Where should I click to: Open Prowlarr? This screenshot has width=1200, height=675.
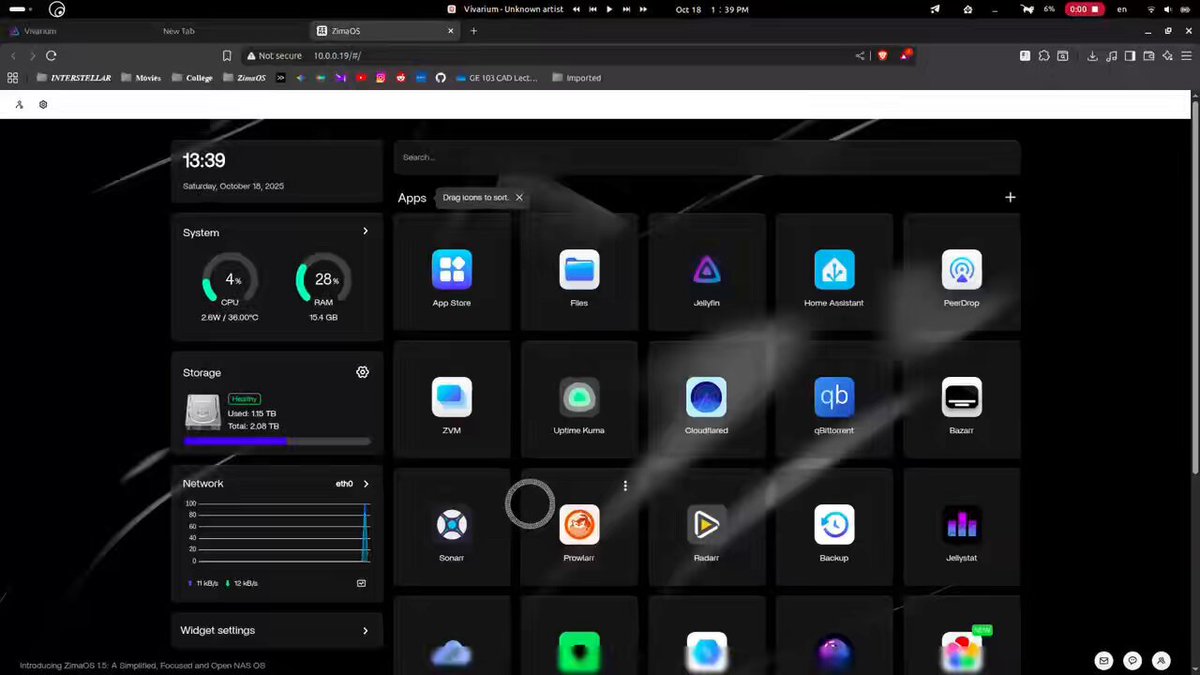[579, 525]
